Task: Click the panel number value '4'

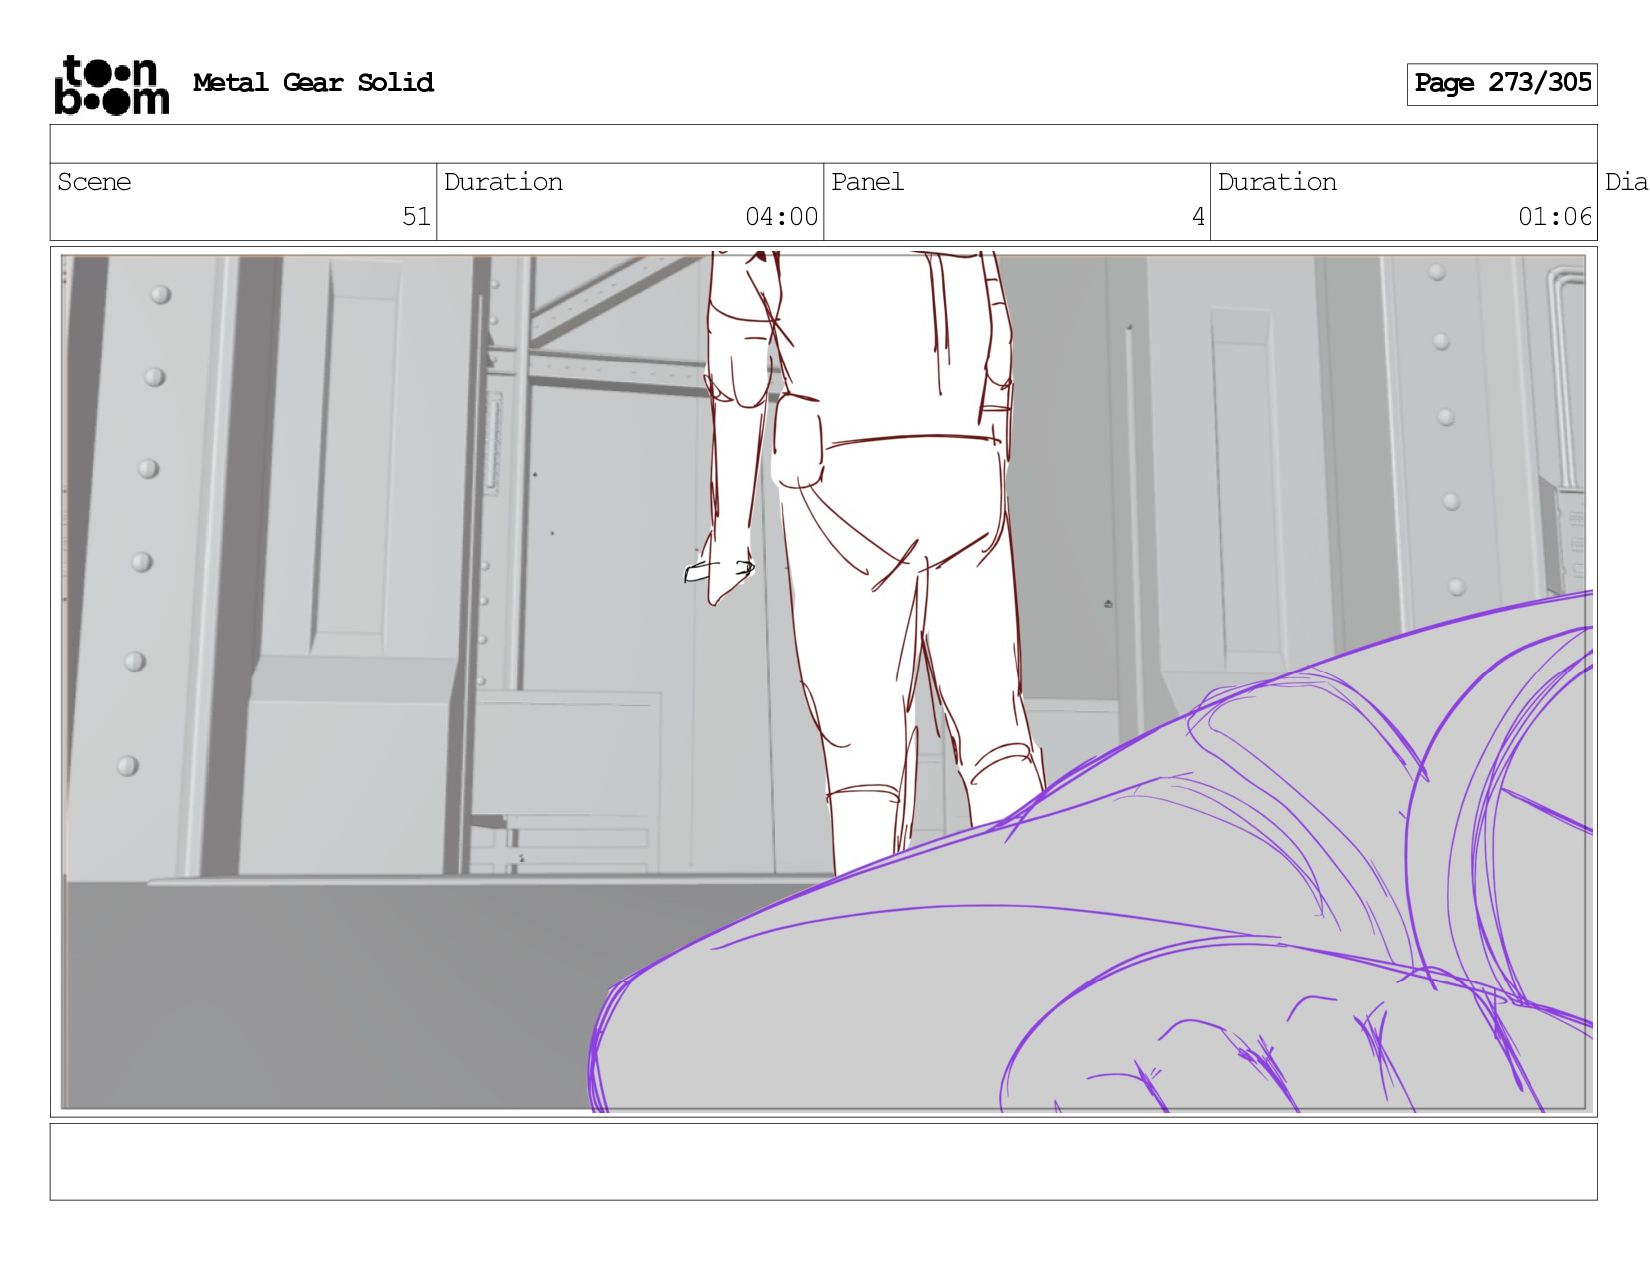Action: (1198, 217)
